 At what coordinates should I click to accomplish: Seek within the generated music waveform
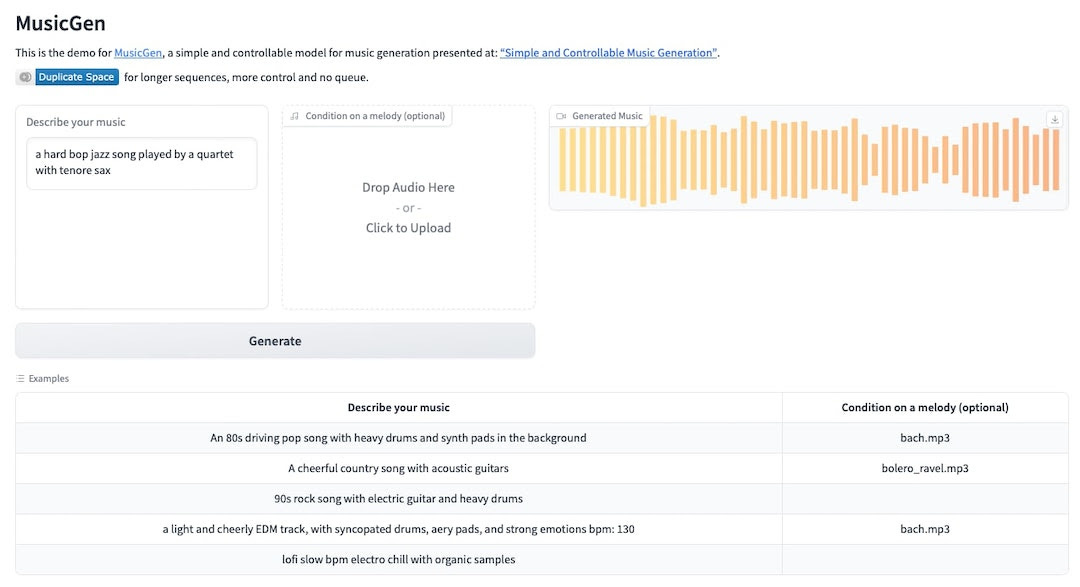809,160
